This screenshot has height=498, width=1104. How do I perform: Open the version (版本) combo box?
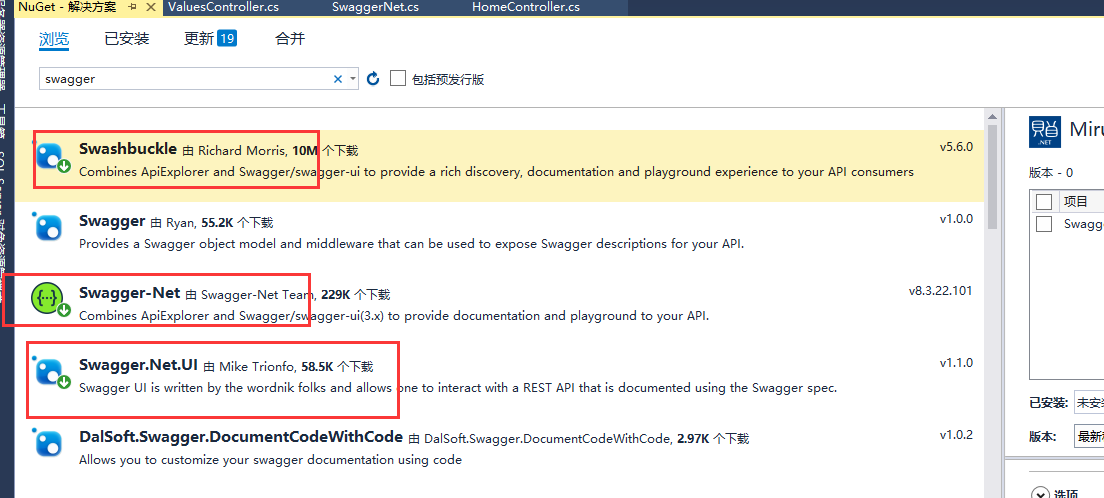(x=1089, y=437)
